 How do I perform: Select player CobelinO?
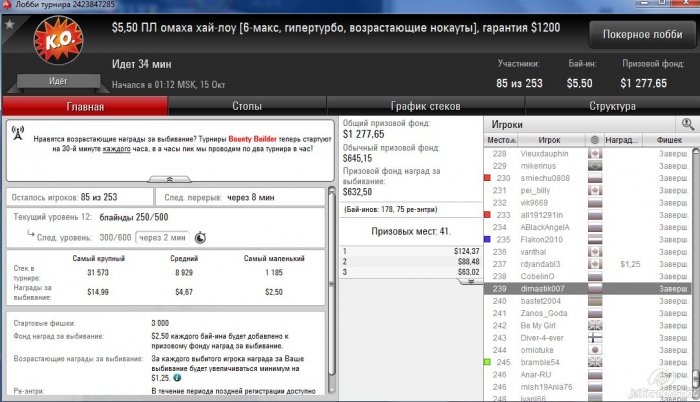pos(538,276)
